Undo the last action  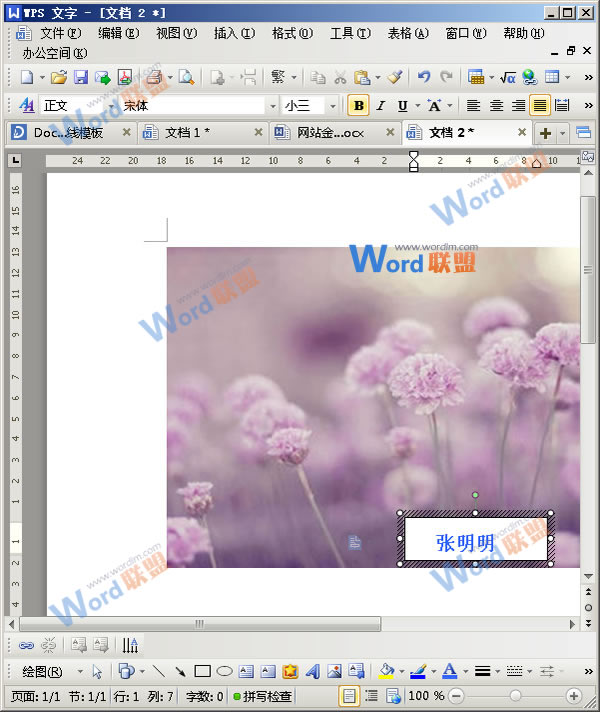[424, 77]
